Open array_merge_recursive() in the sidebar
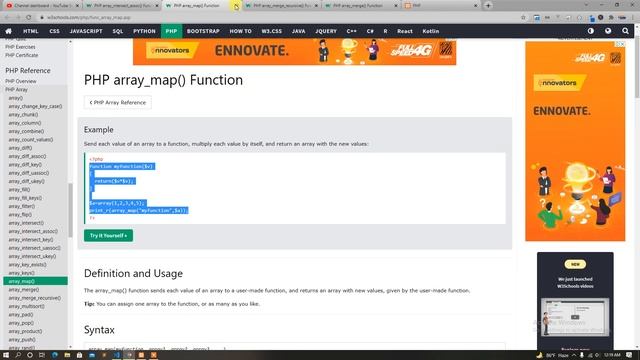The image size is (640, 360). point(35,298)
